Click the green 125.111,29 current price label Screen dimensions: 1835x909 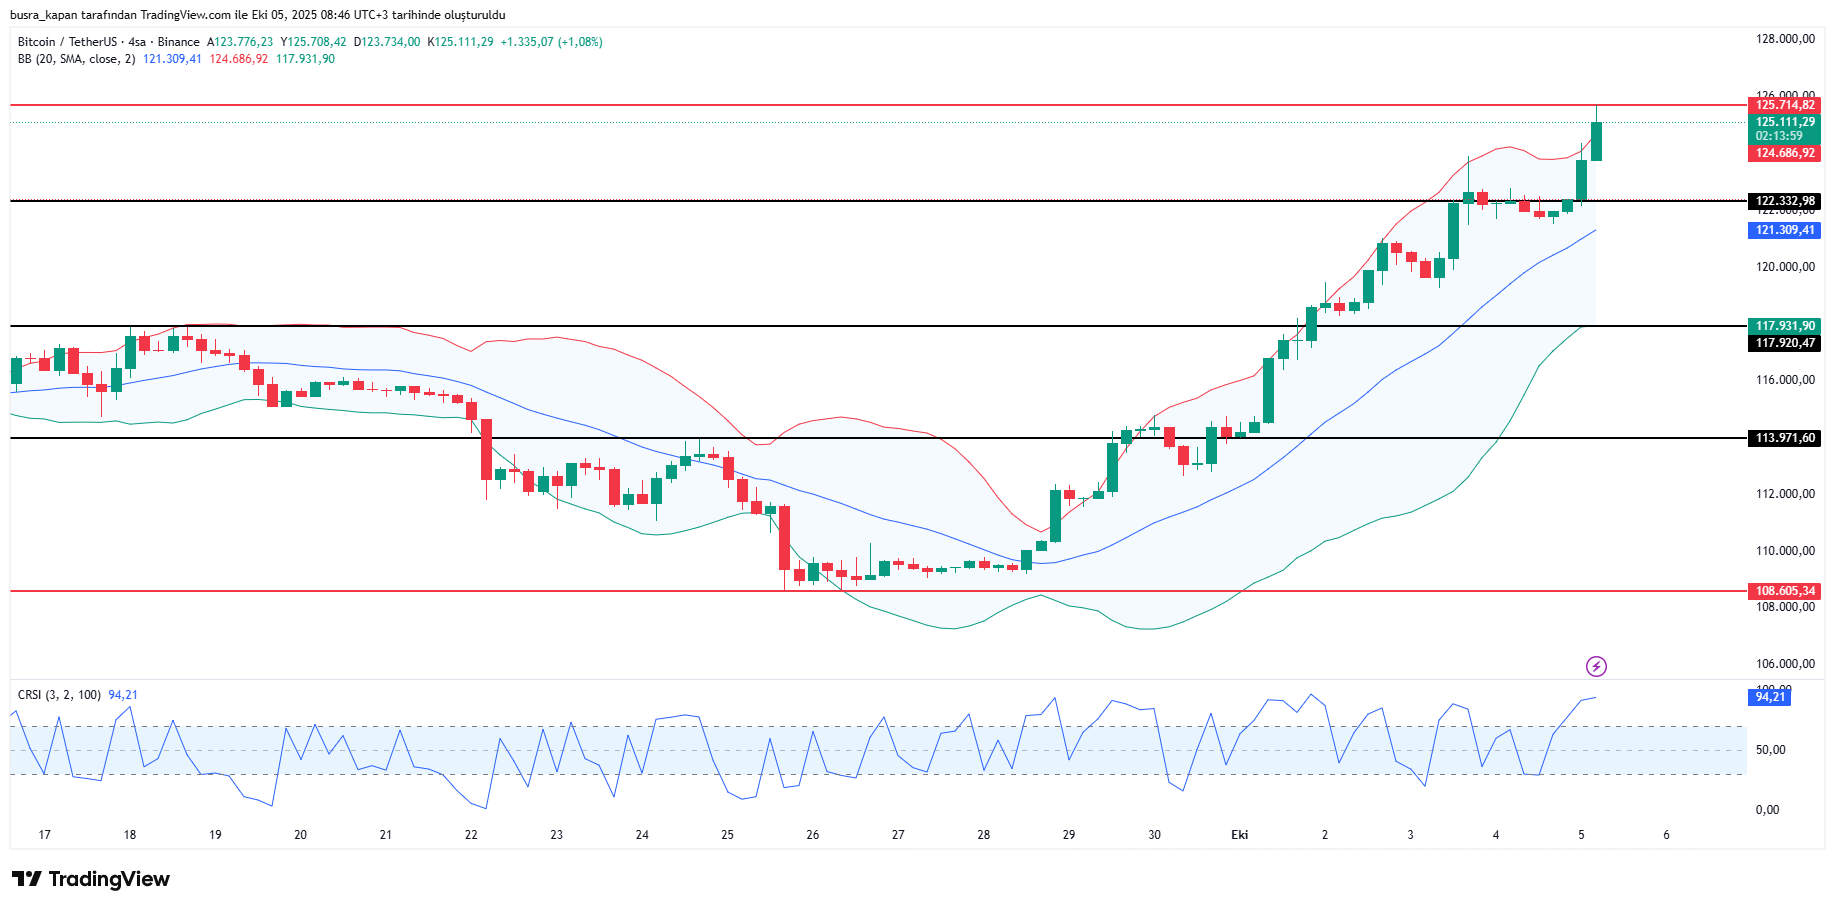click(x=1784, y=122)
